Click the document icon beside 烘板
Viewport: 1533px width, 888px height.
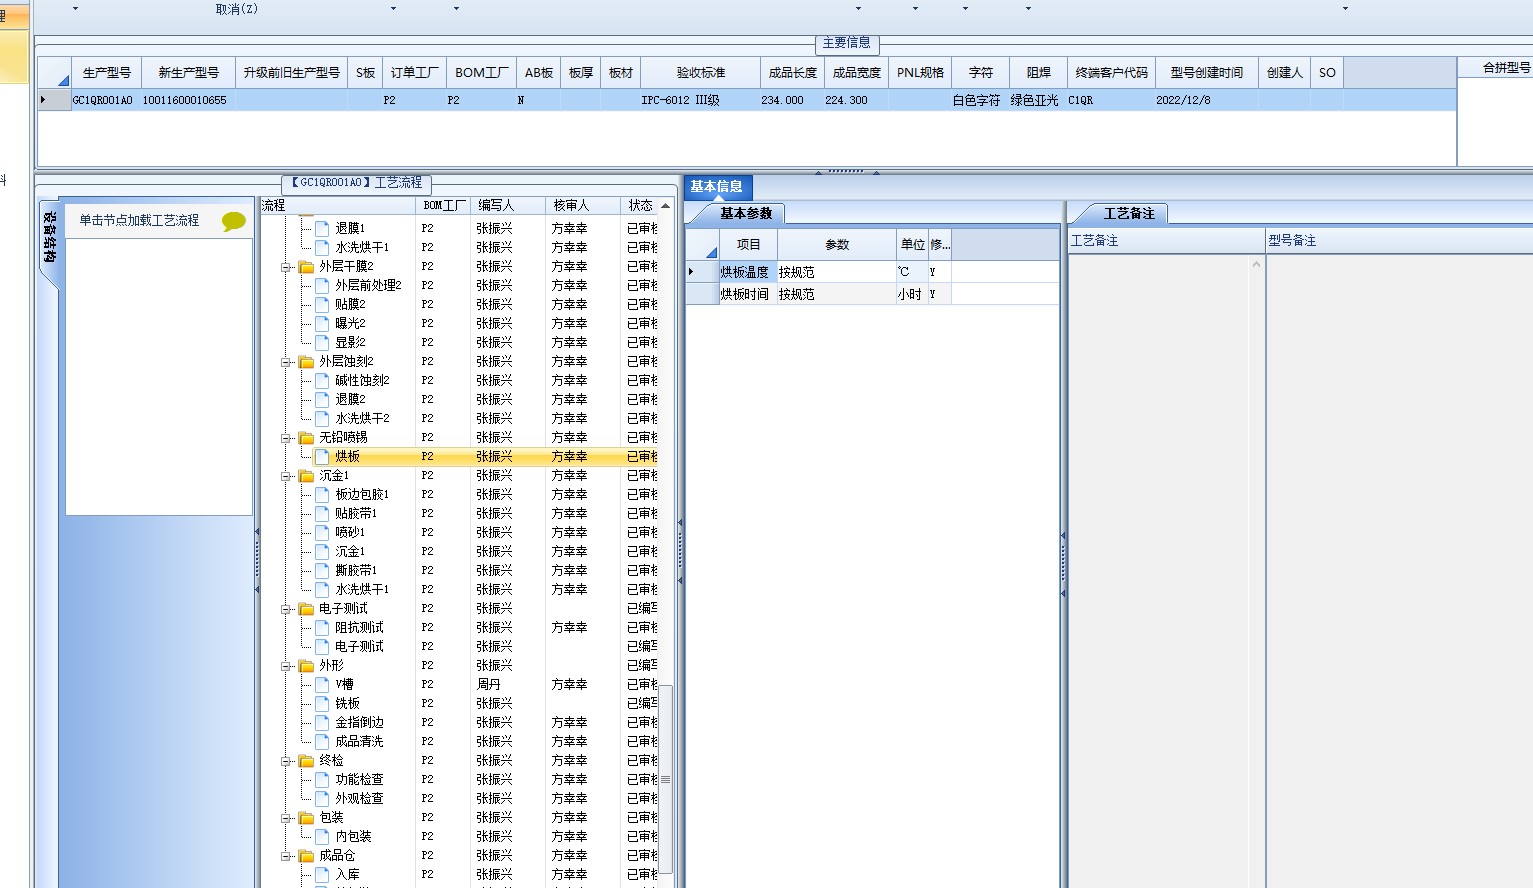[x=322, y=456]
